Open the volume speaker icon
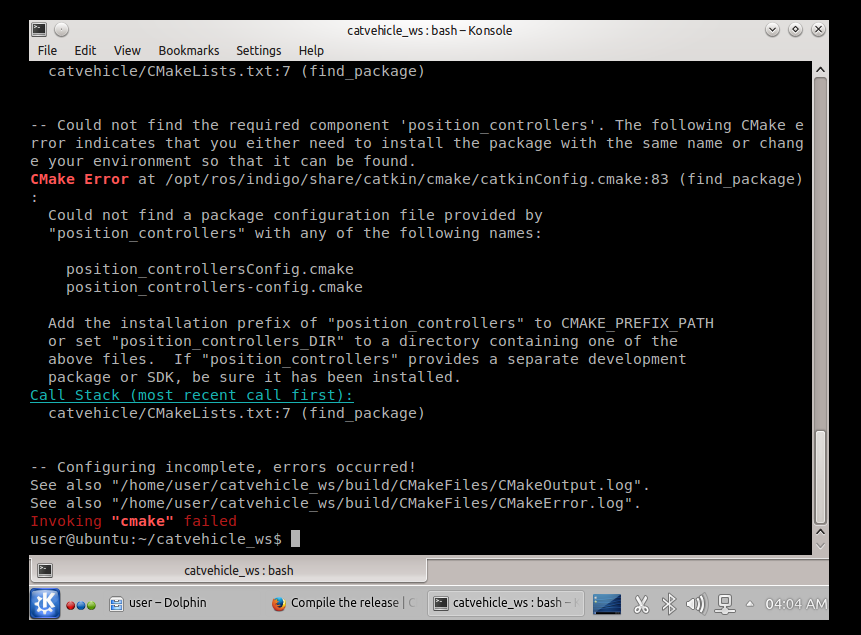 696,603
